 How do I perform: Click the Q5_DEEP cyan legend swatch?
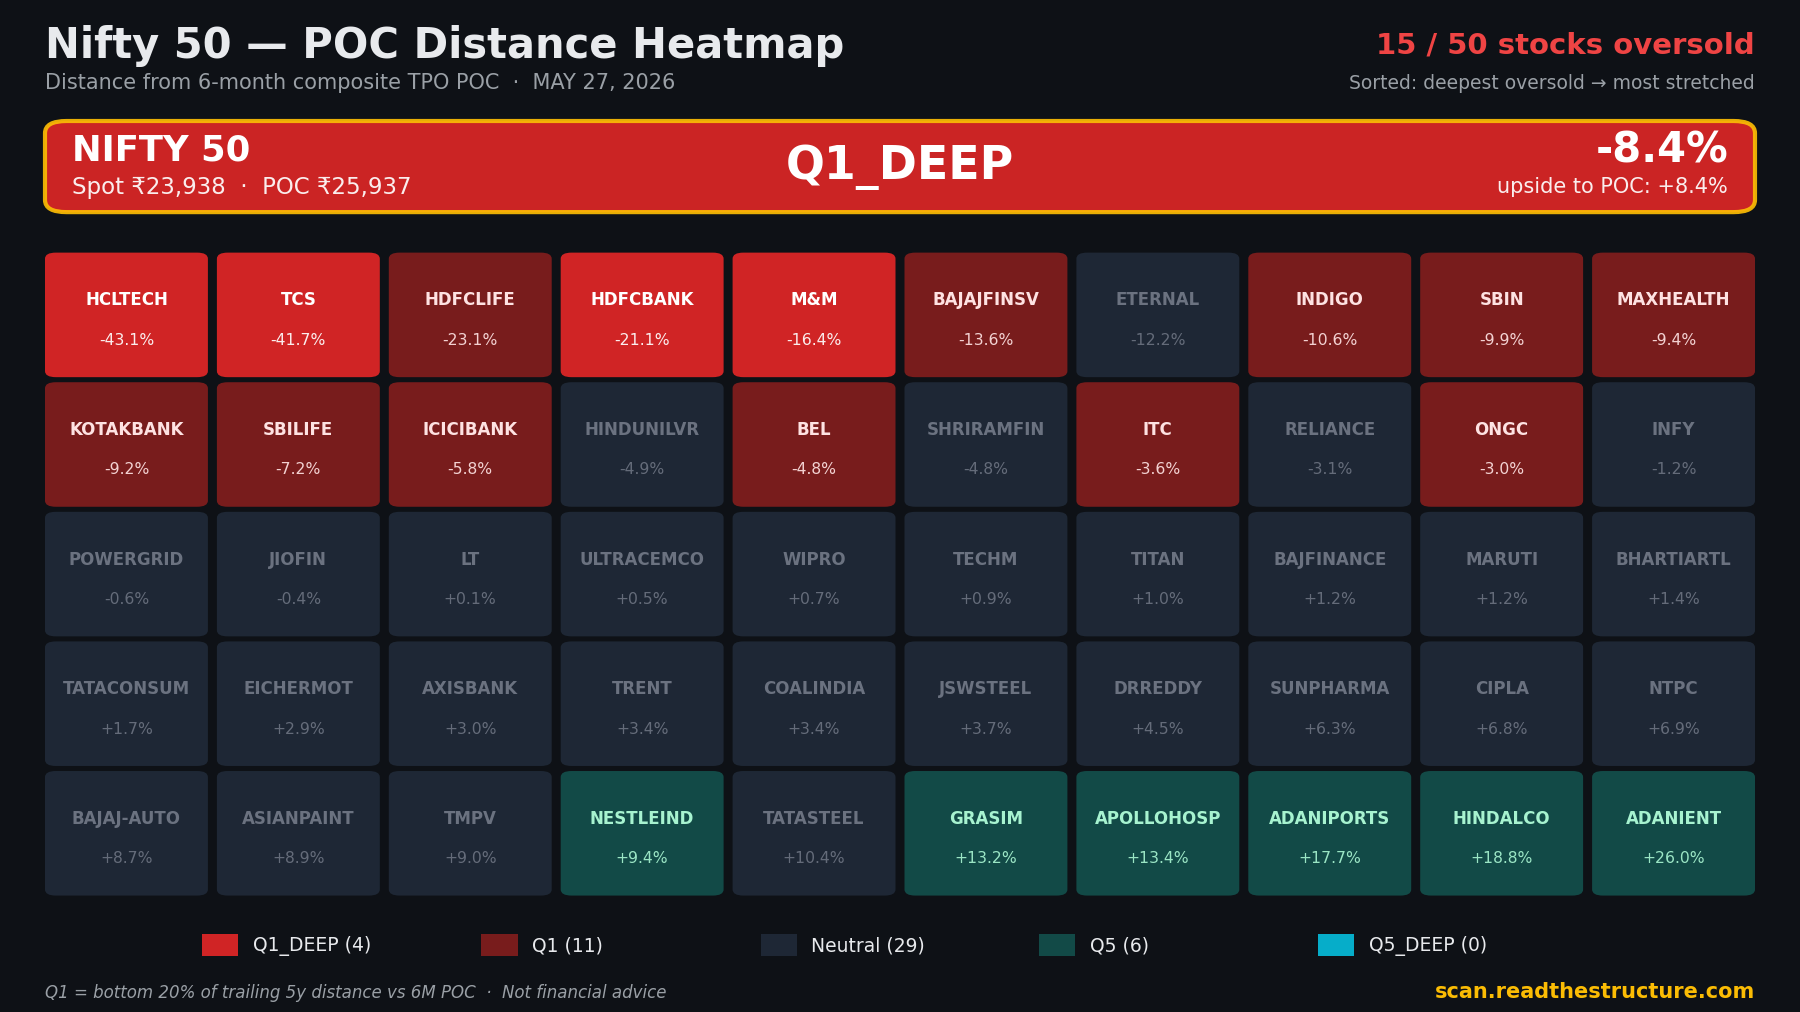point(1336,945)
